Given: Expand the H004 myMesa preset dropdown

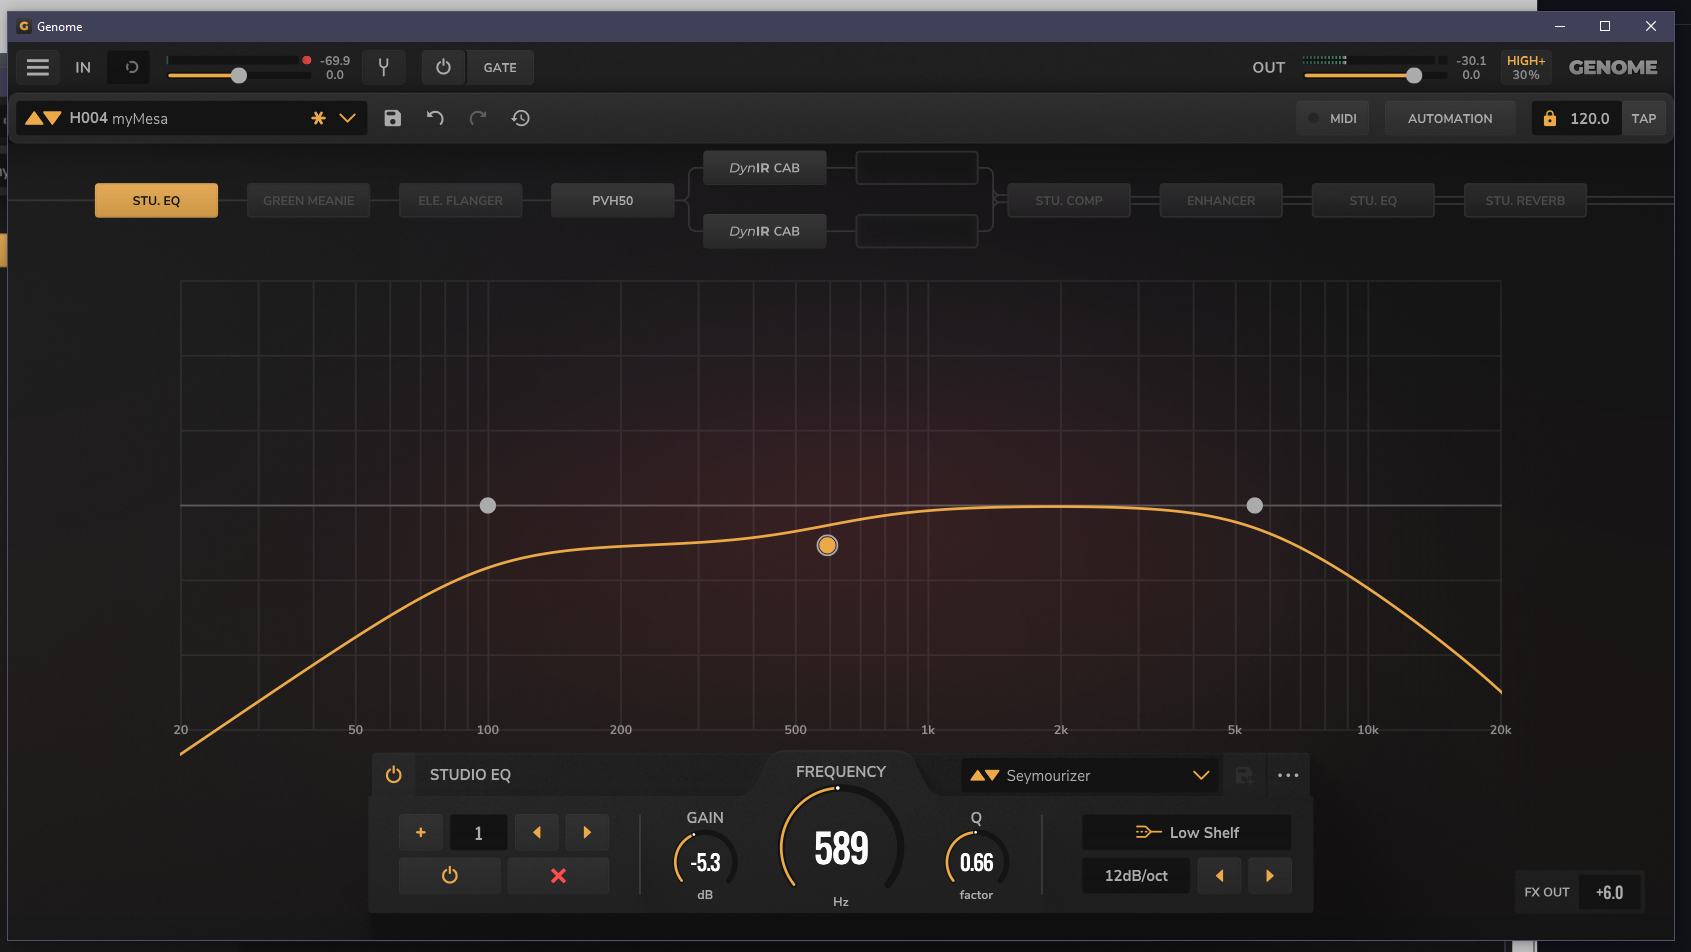Looking at the screenshot, I should pos(347,118).
